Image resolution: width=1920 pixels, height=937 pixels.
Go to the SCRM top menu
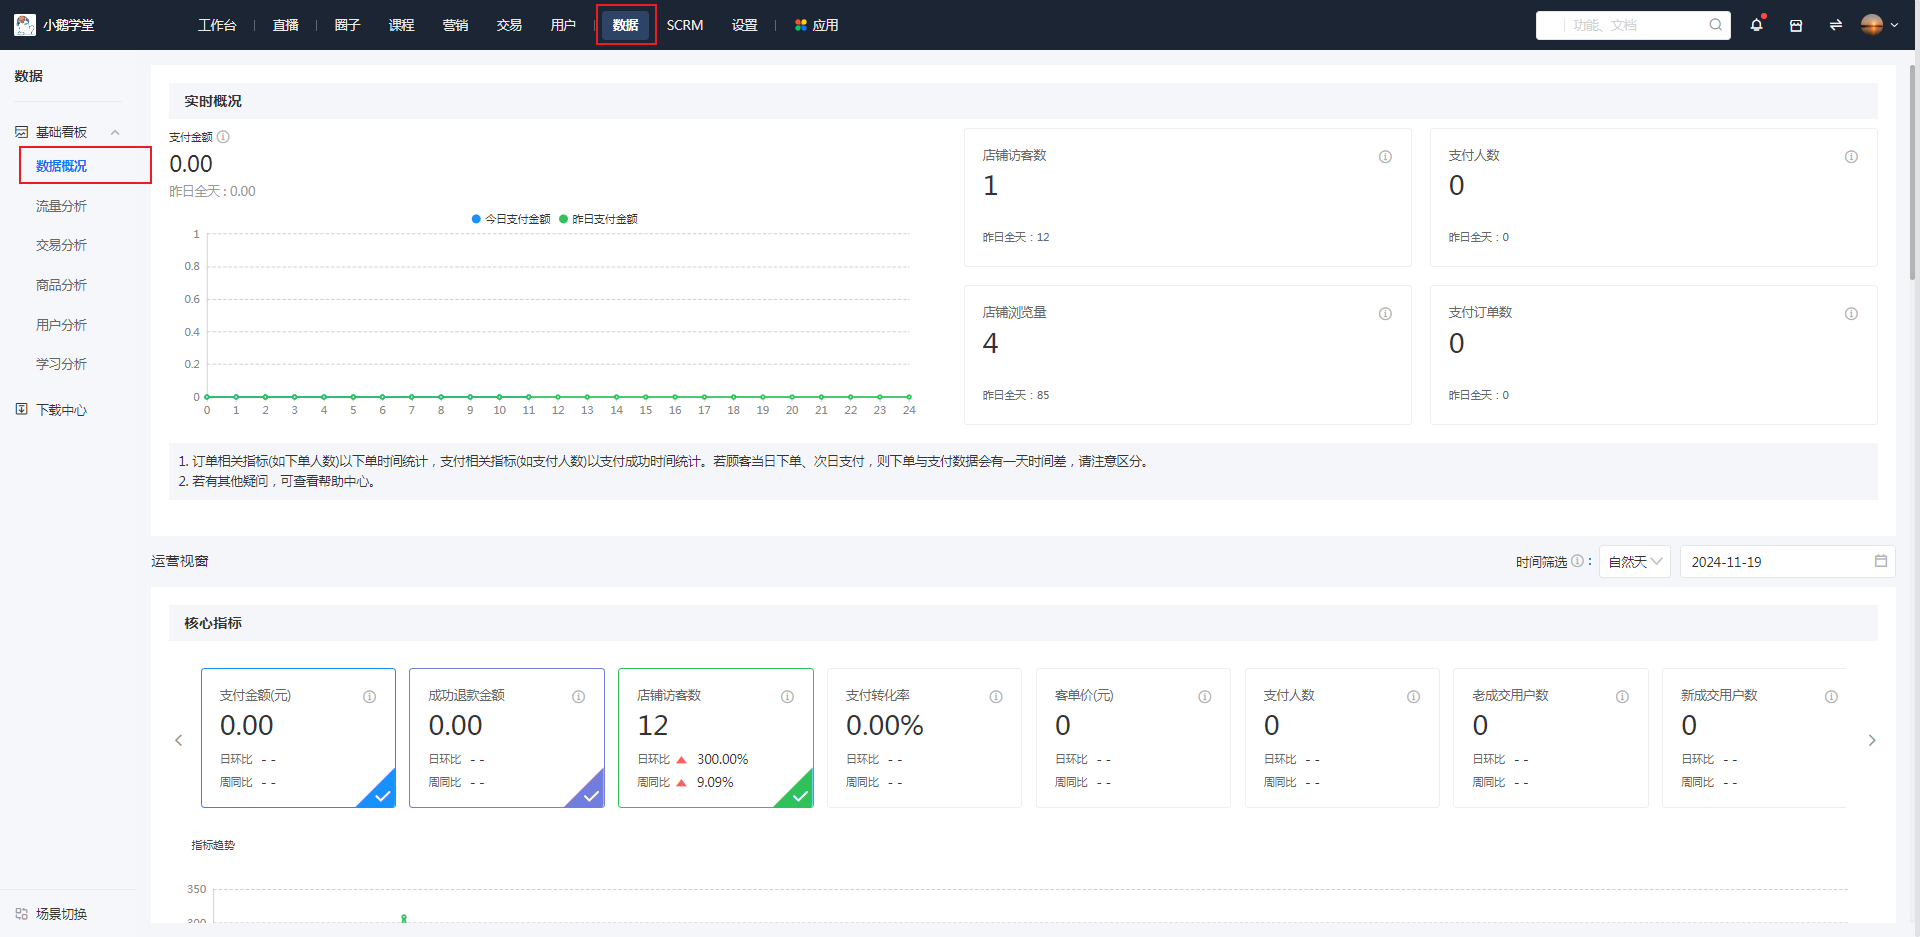tap(685, 25)
